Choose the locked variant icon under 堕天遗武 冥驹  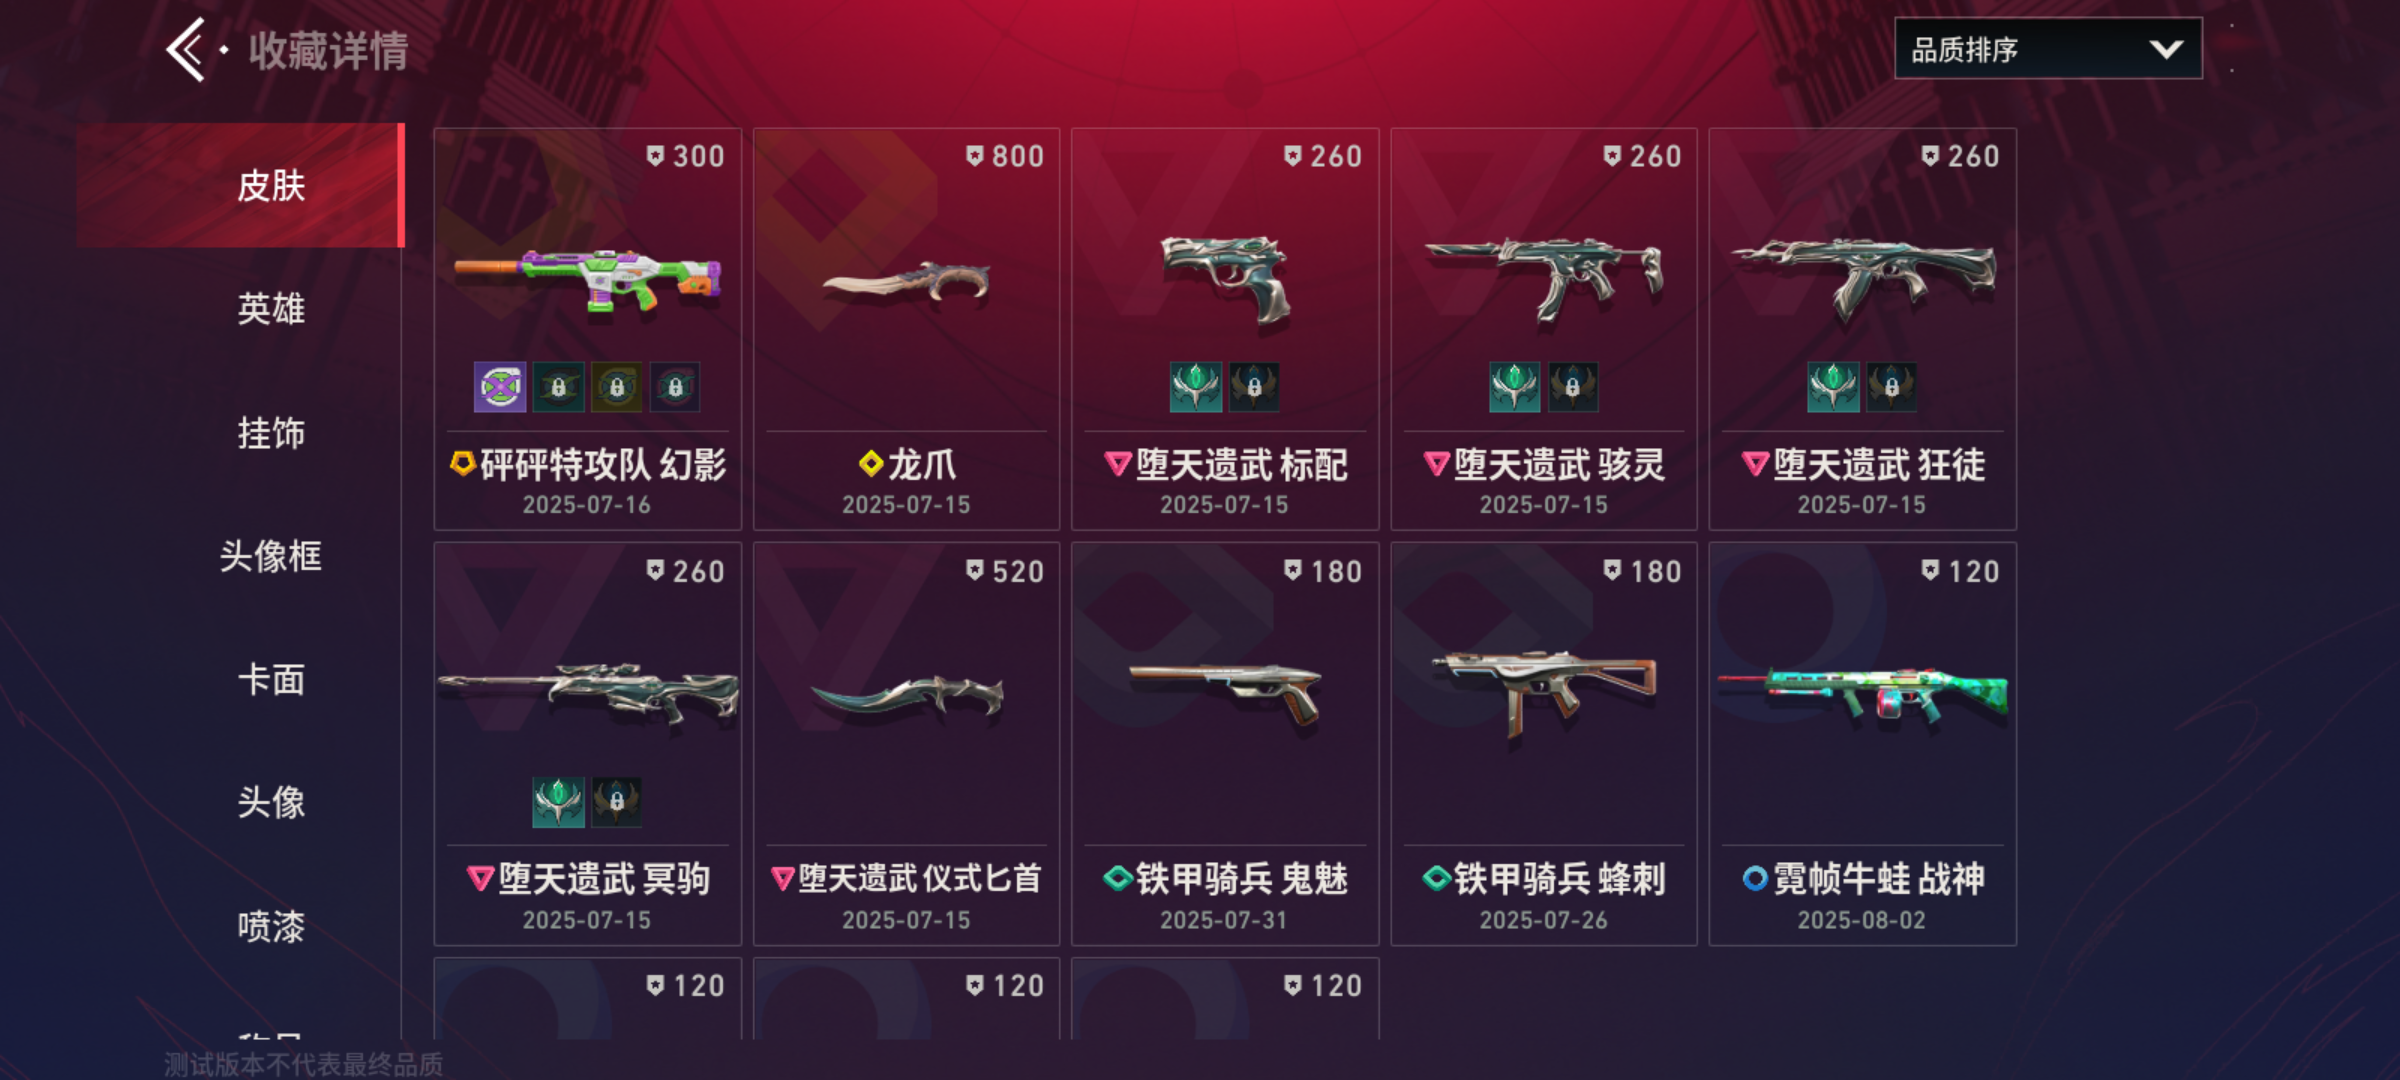pyautogui.click(x=617, y=802)
